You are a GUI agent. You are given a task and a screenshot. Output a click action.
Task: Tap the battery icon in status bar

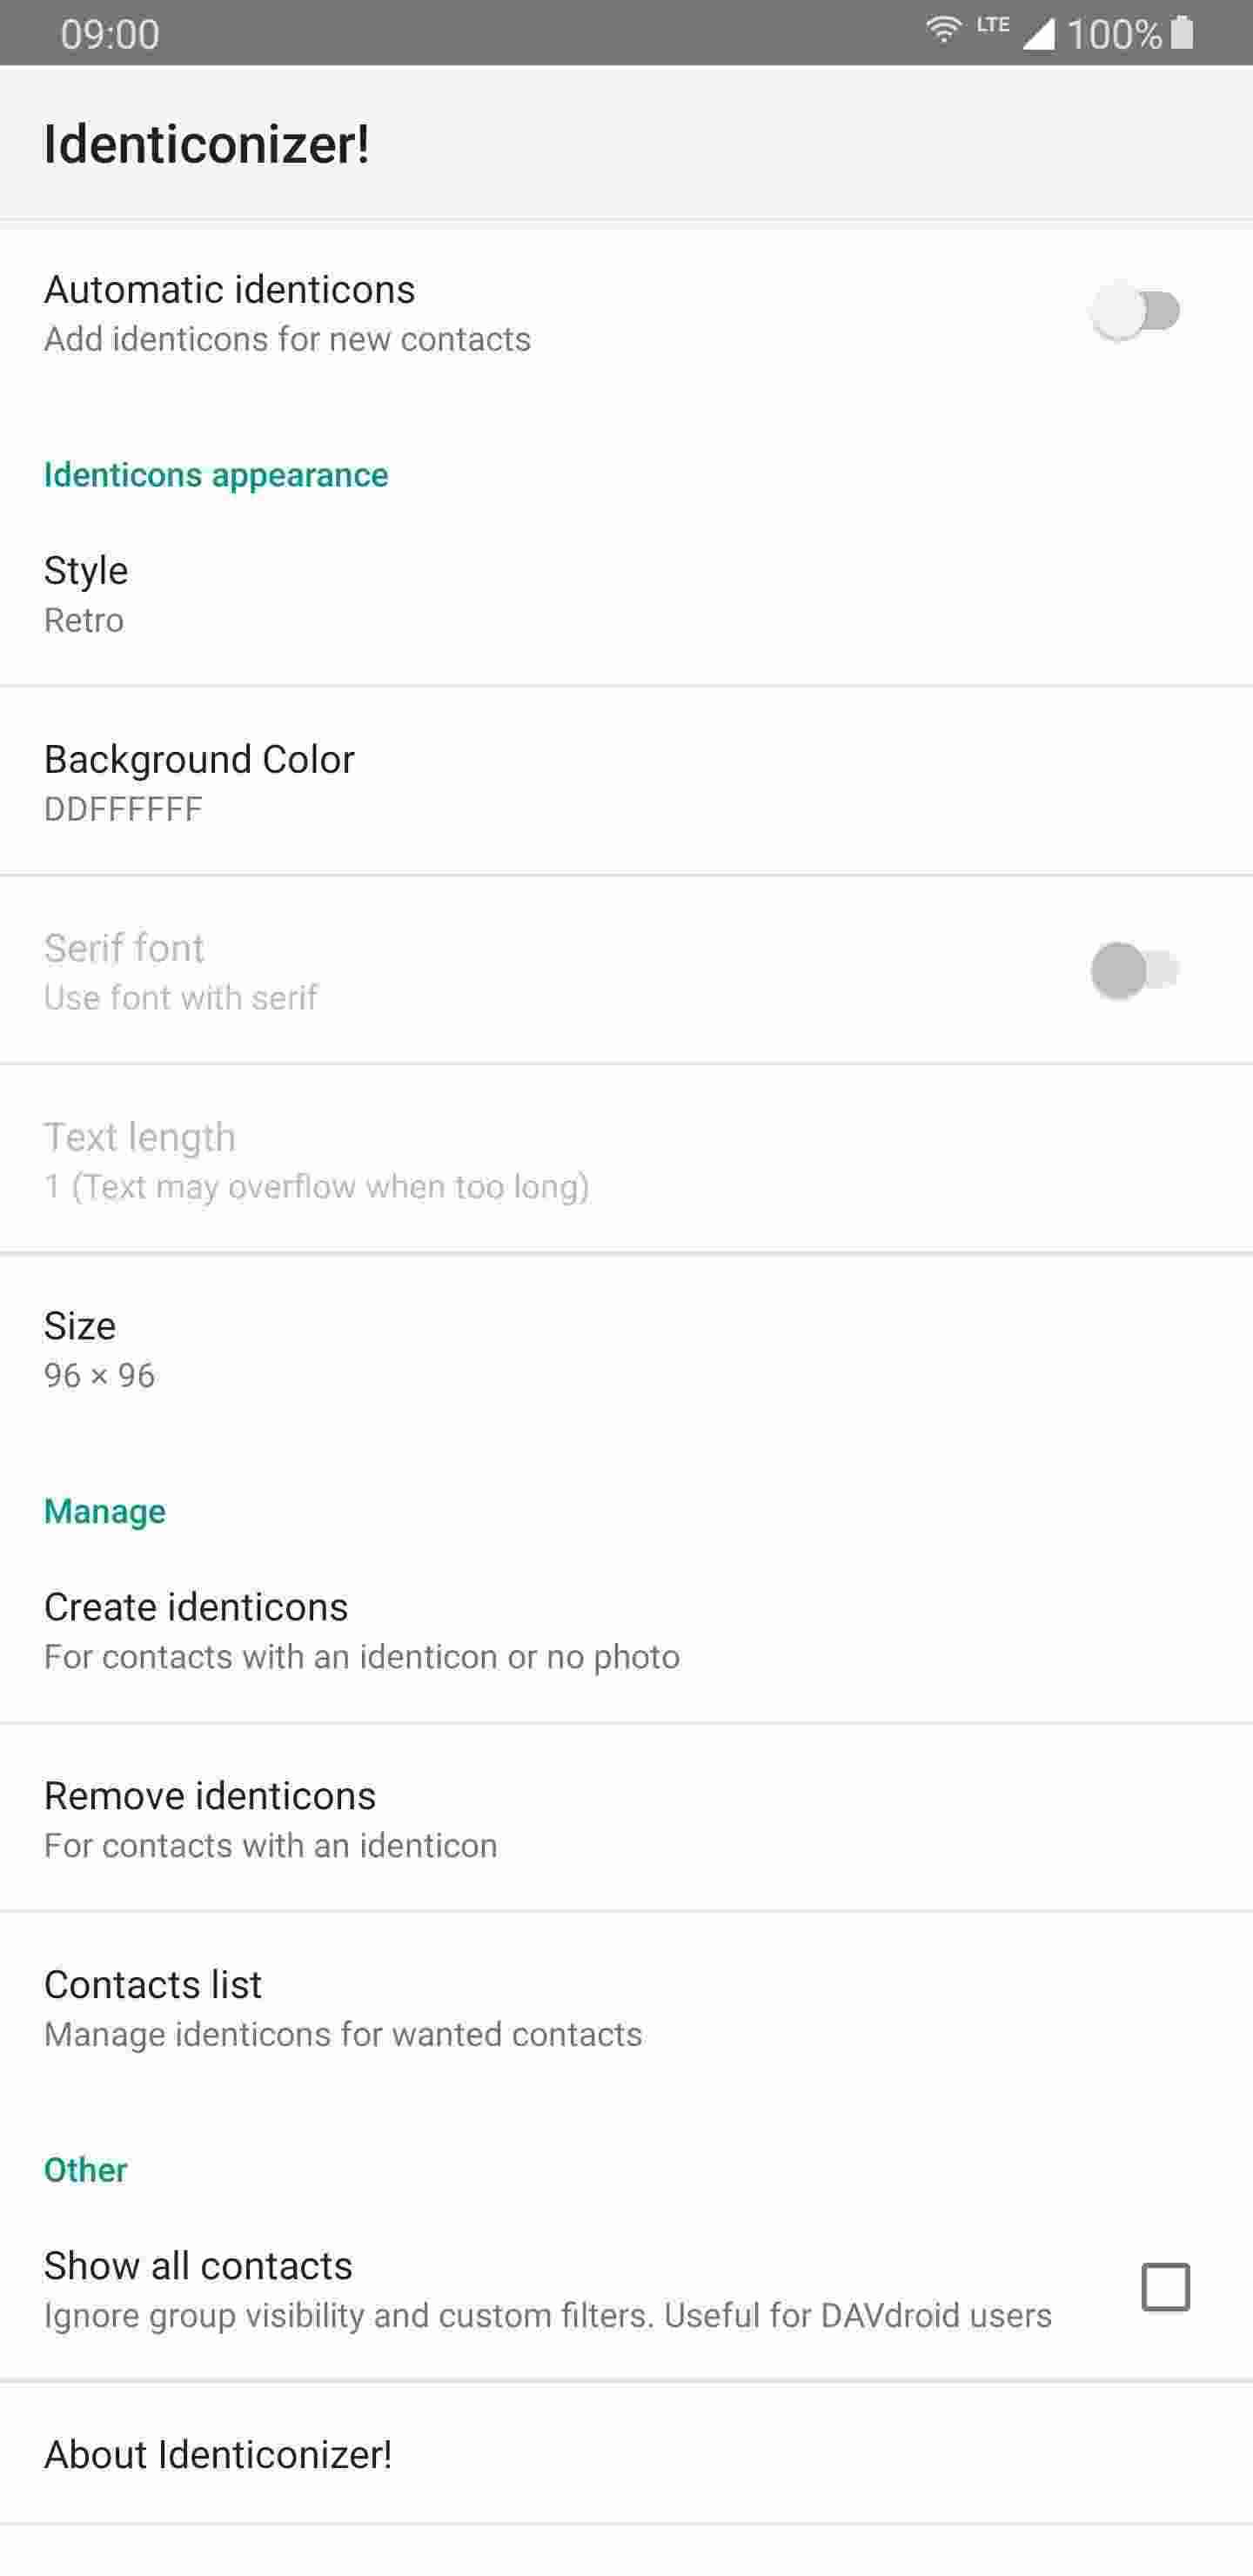[x=1182, y=33]
